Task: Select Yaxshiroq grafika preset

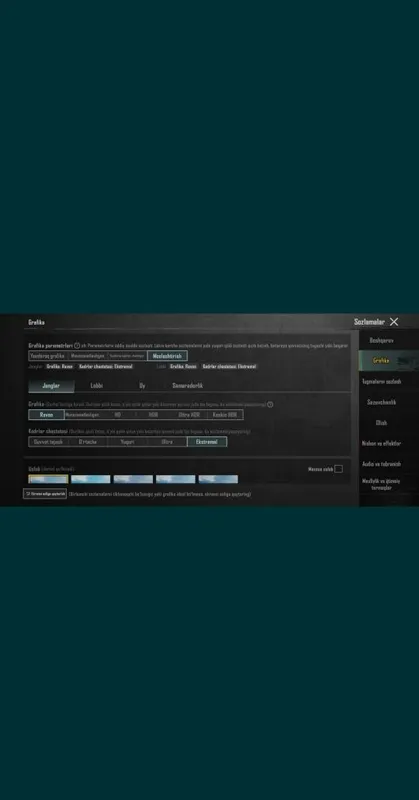Action: point(48,356)
